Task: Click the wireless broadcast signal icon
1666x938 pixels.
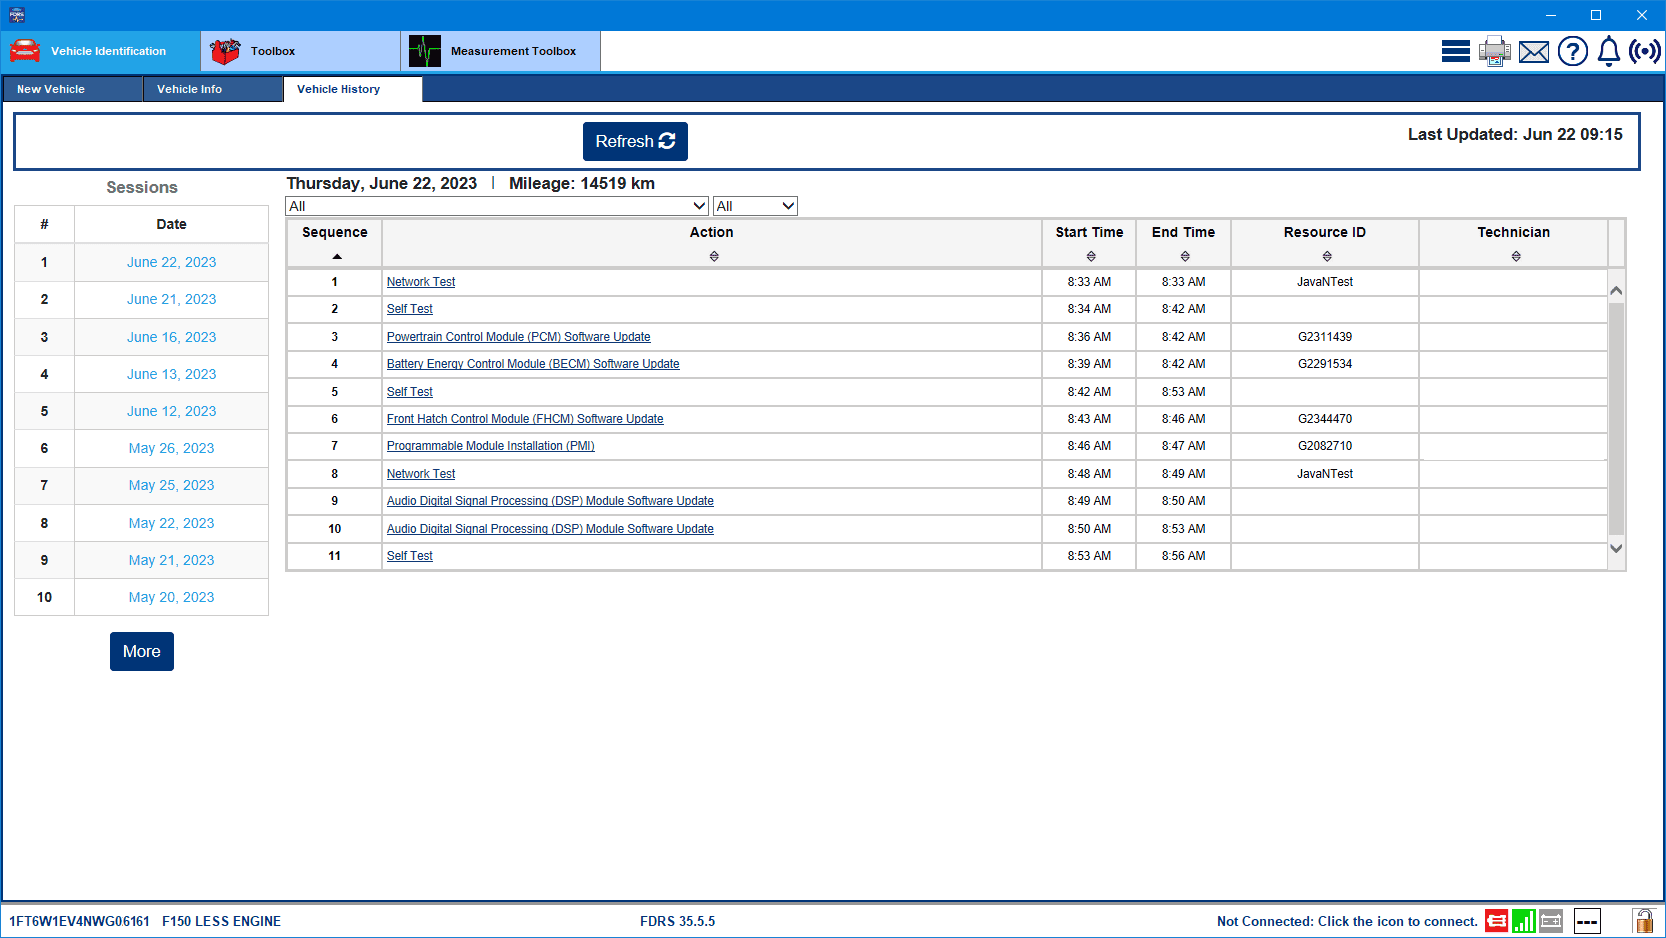Action: click(x=1644, y=51)
